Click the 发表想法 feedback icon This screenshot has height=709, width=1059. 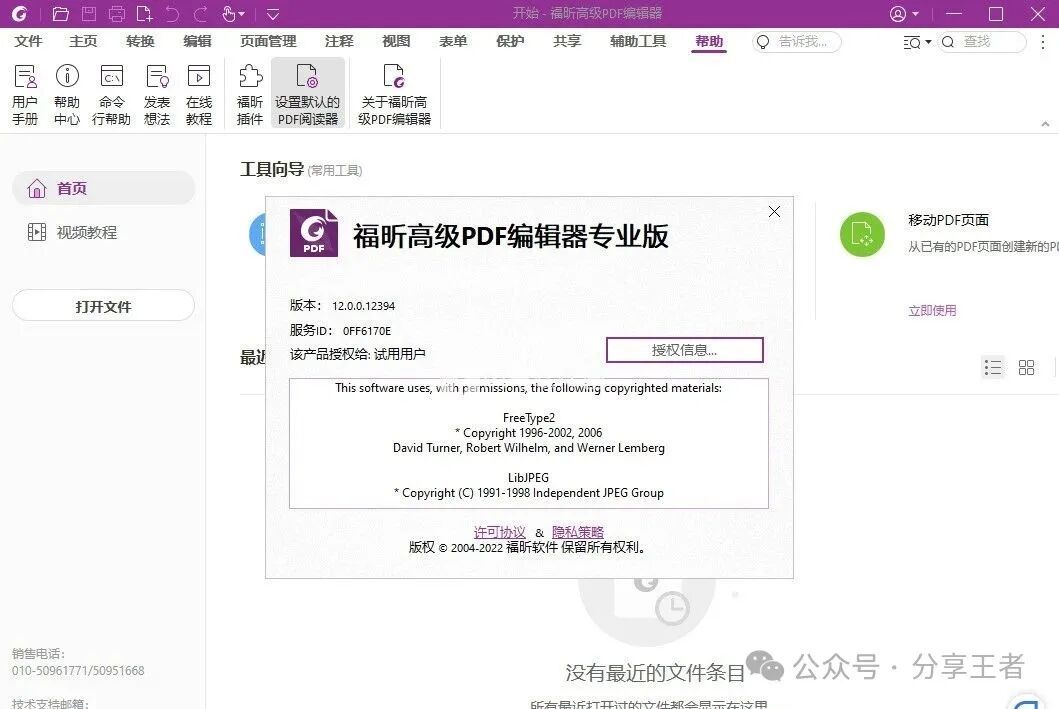click(x=156, y=93)
